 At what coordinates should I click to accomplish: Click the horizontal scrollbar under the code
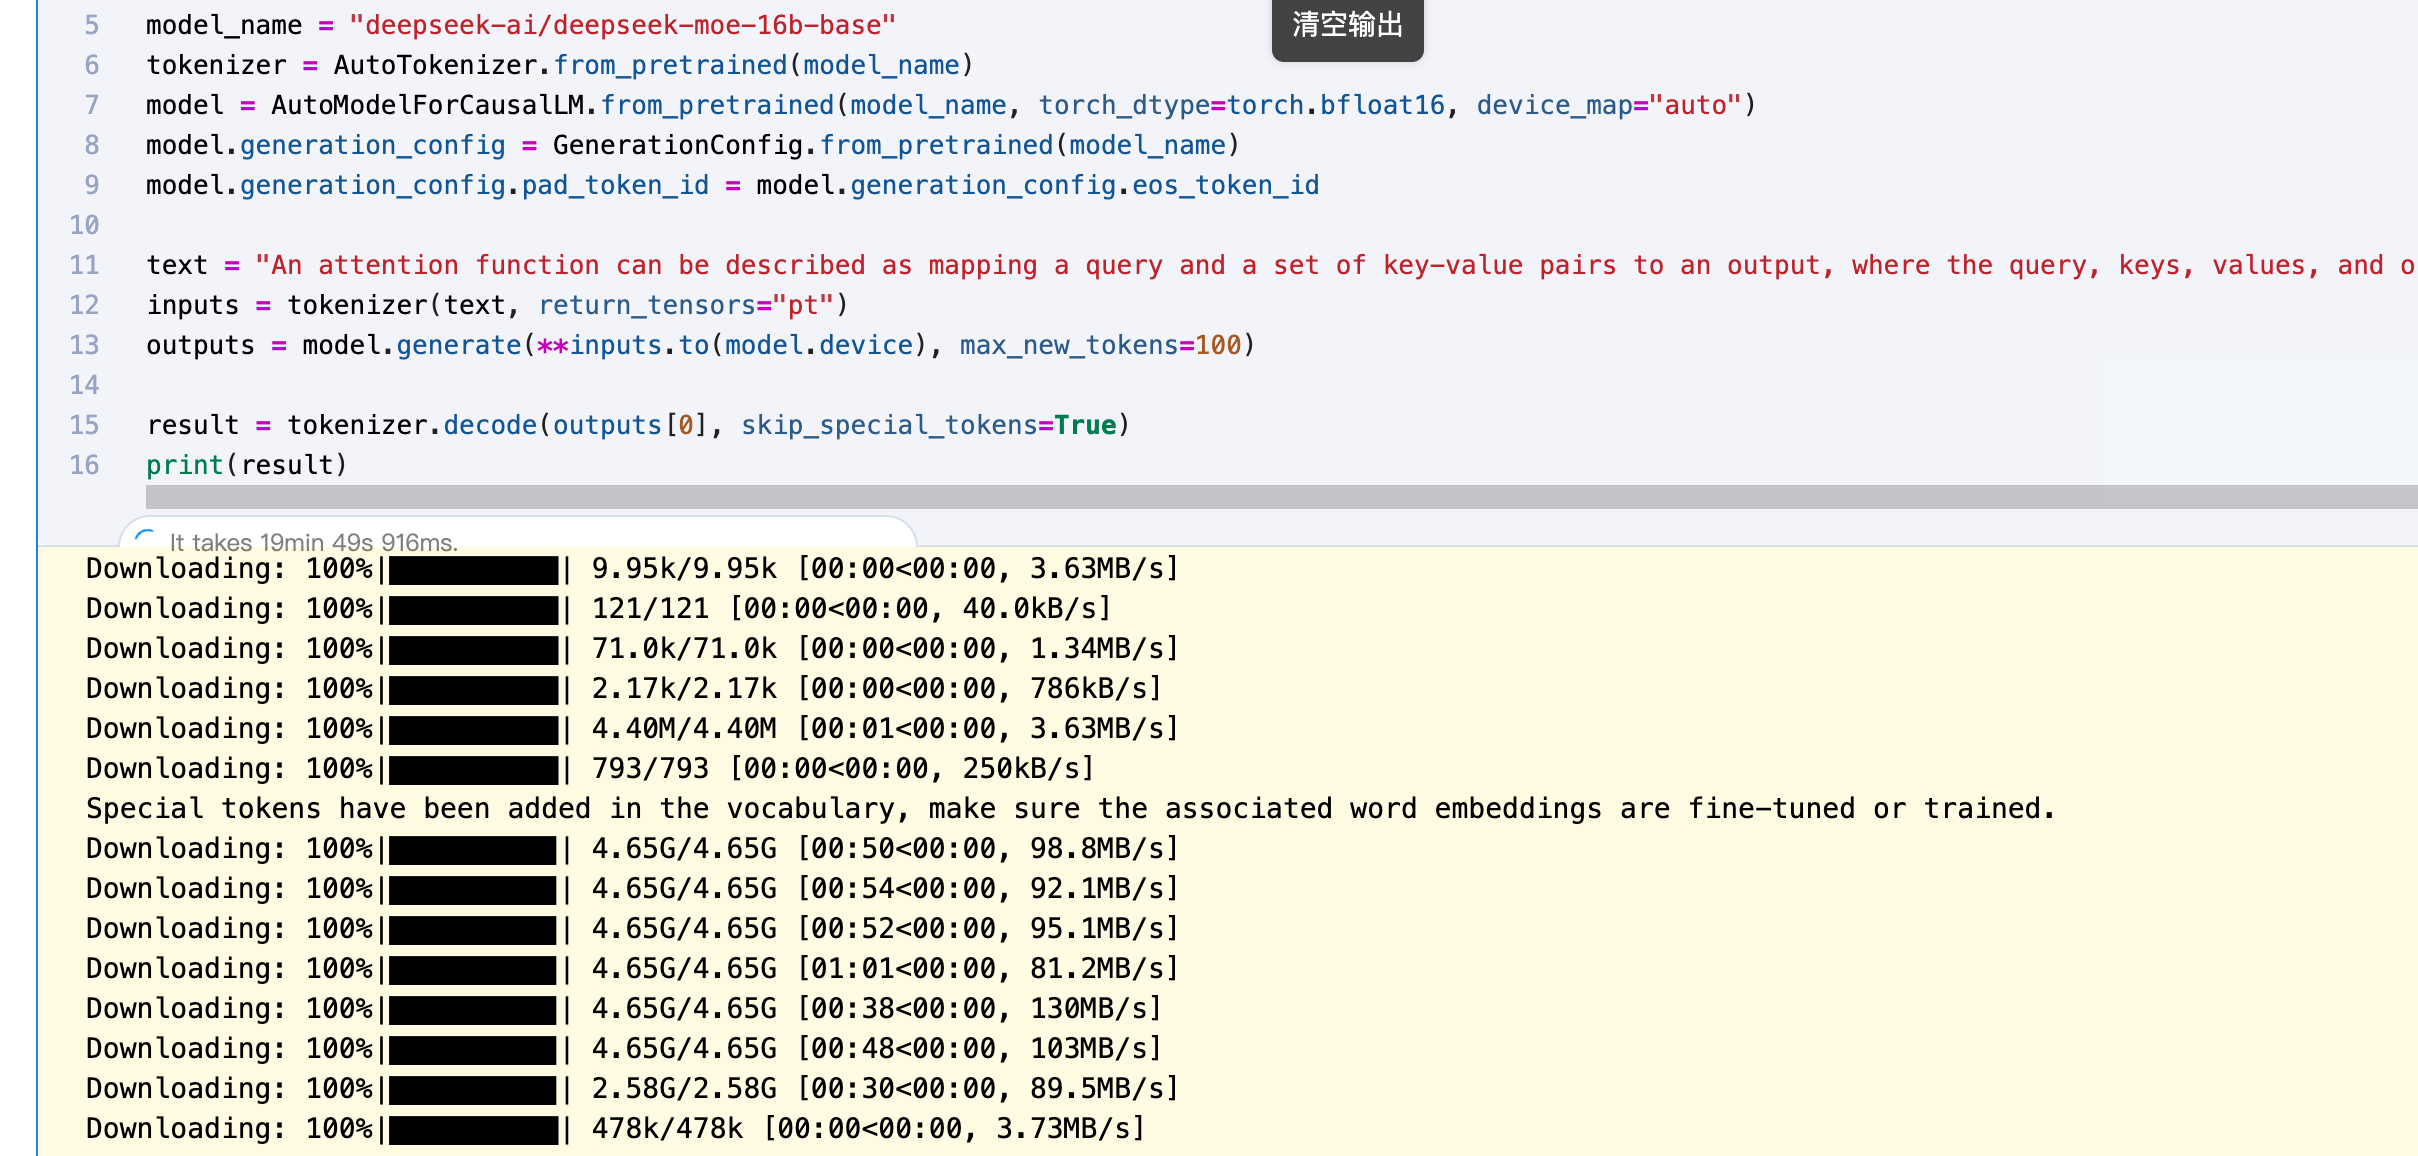pyautogui.click(x=1281, y=496)
